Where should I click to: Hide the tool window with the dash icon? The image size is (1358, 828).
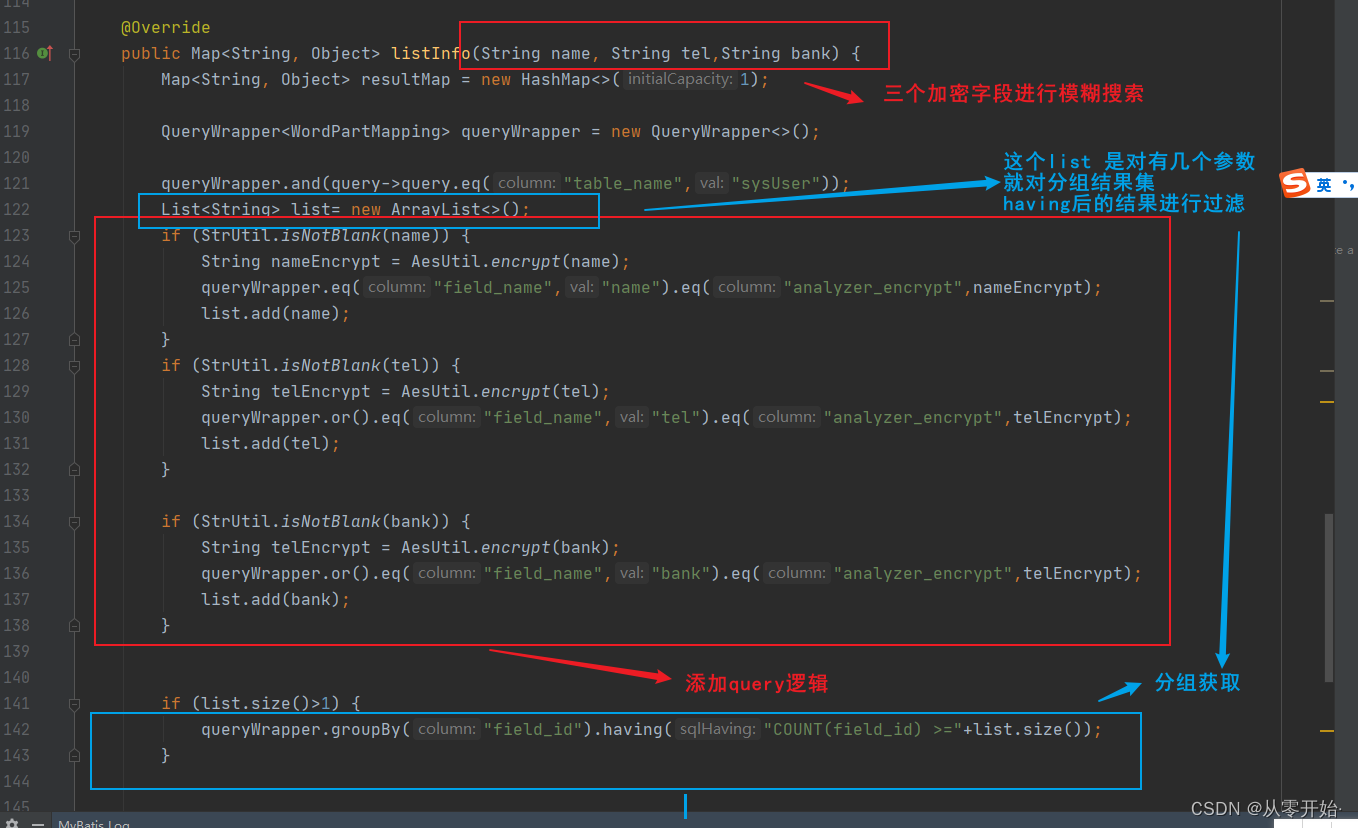(37, 823)
